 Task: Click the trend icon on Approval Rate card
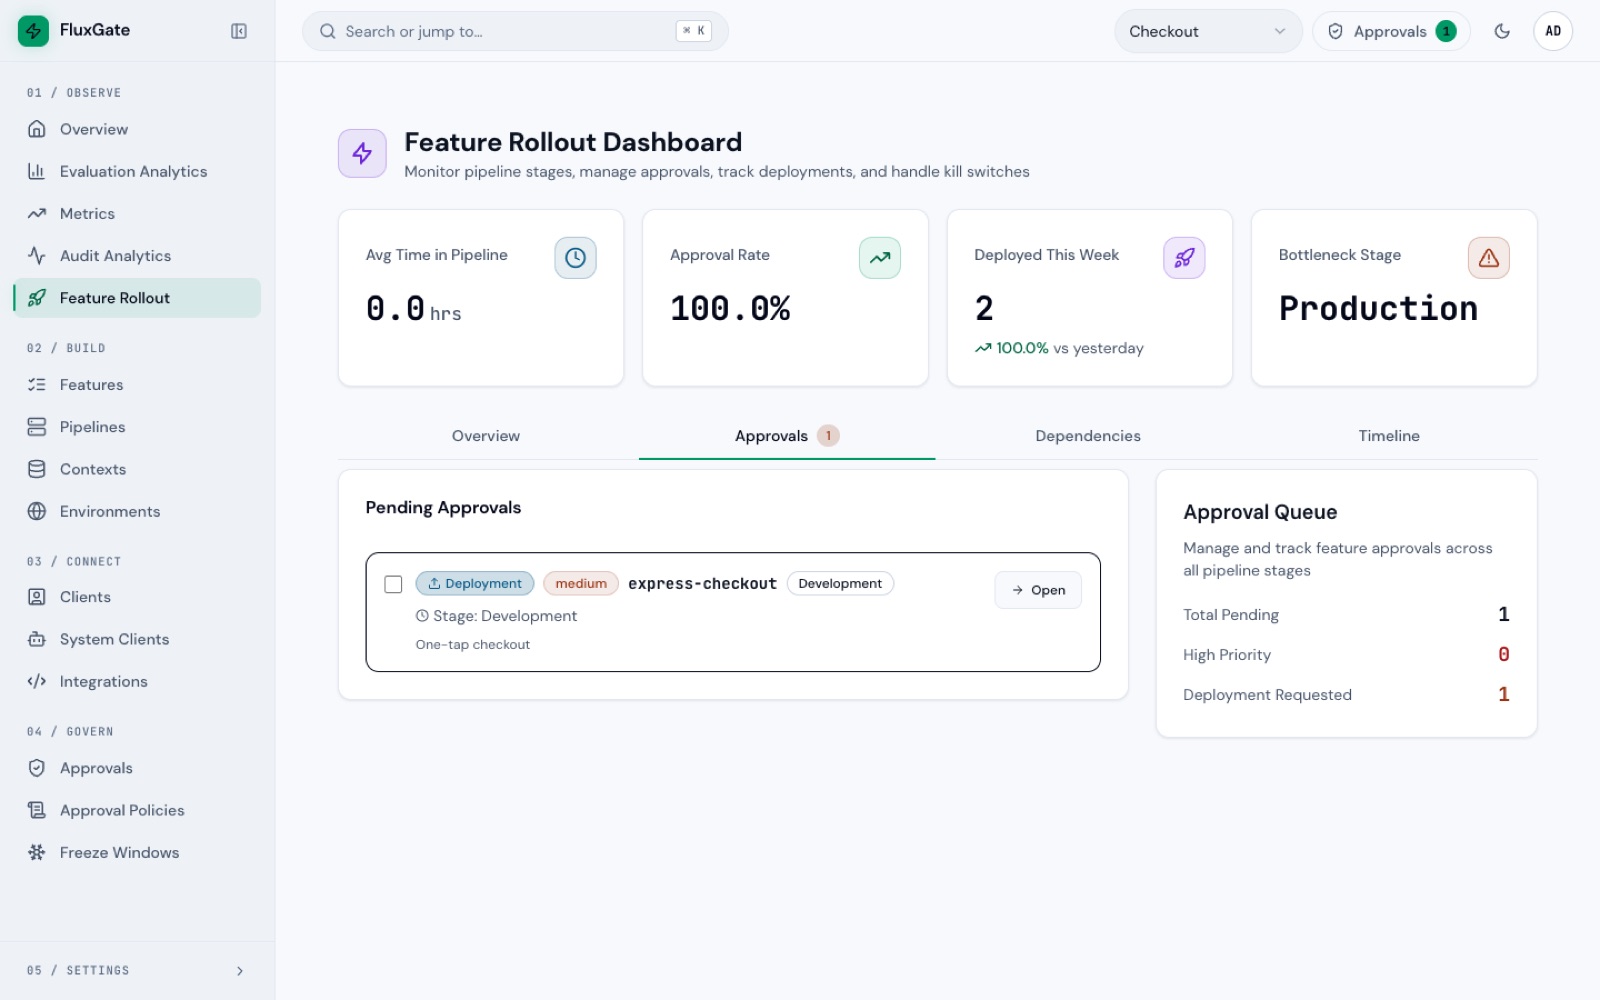880,258
